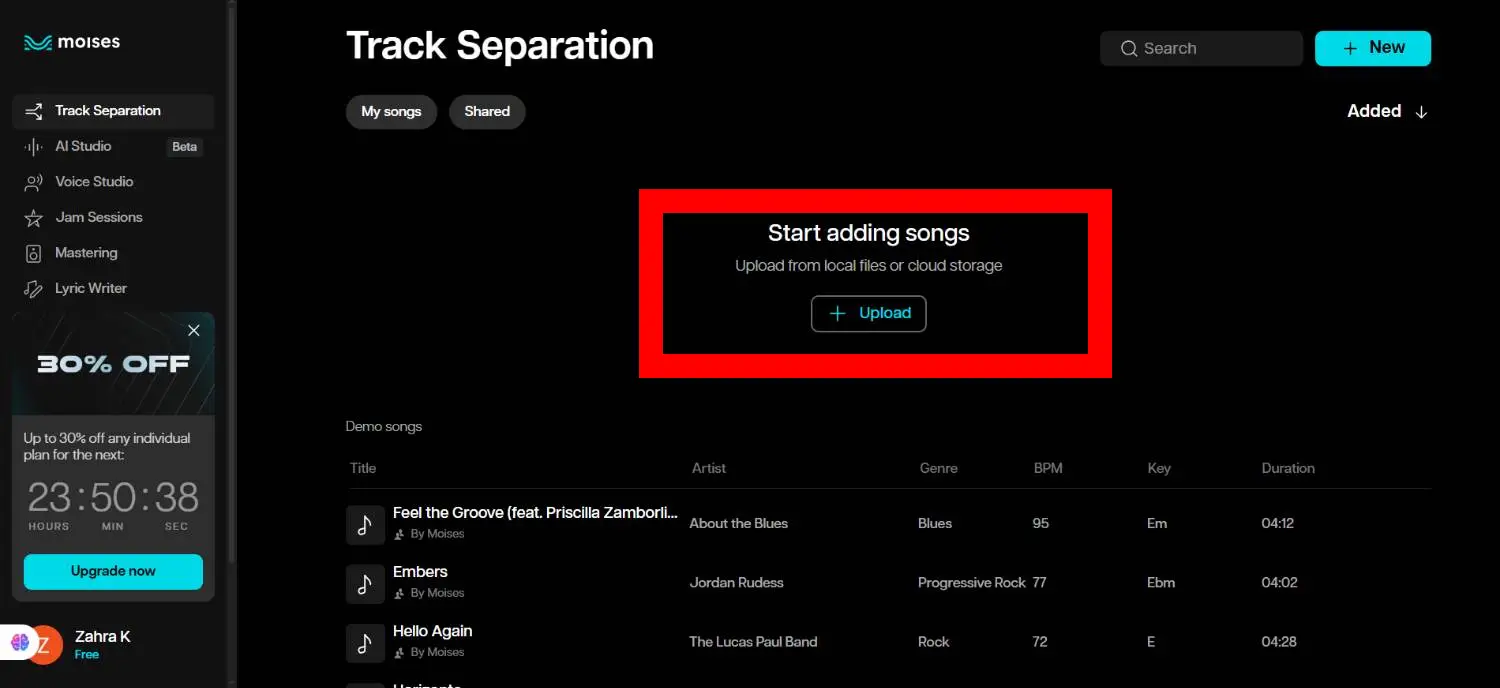Open Track Separation in sidebar
The height and width of the screenshot is (688, 1500).
coord(107,111)
